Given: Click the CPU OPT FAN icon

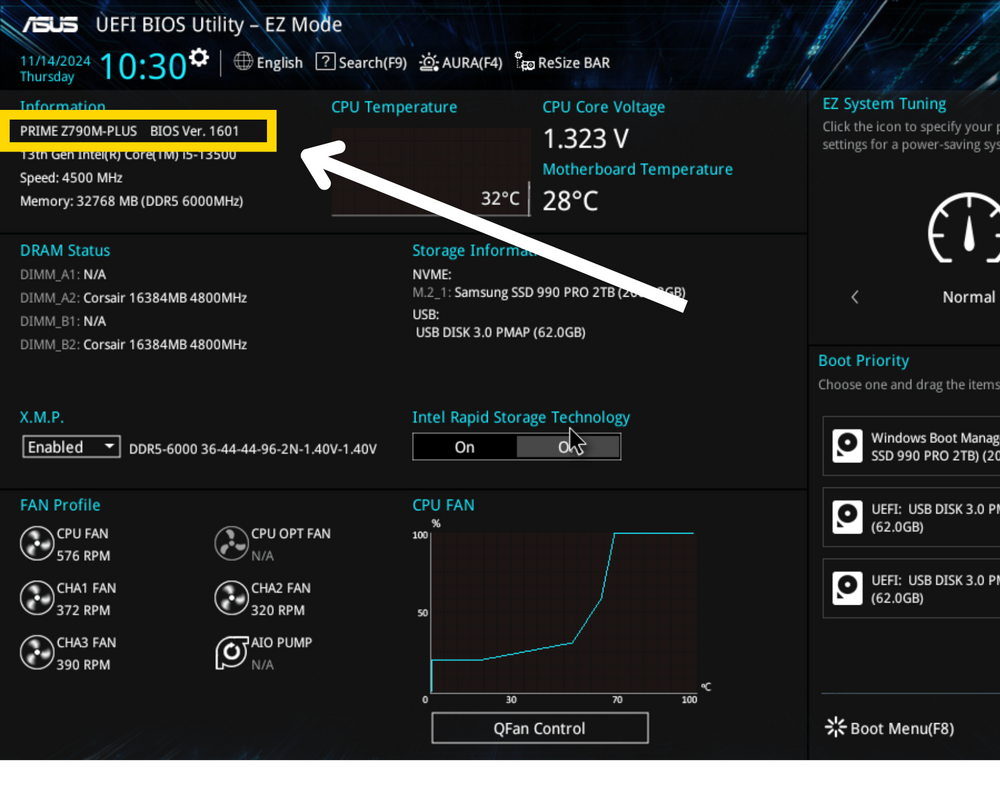Looking at the screenshot, I should tap(232, 543).
